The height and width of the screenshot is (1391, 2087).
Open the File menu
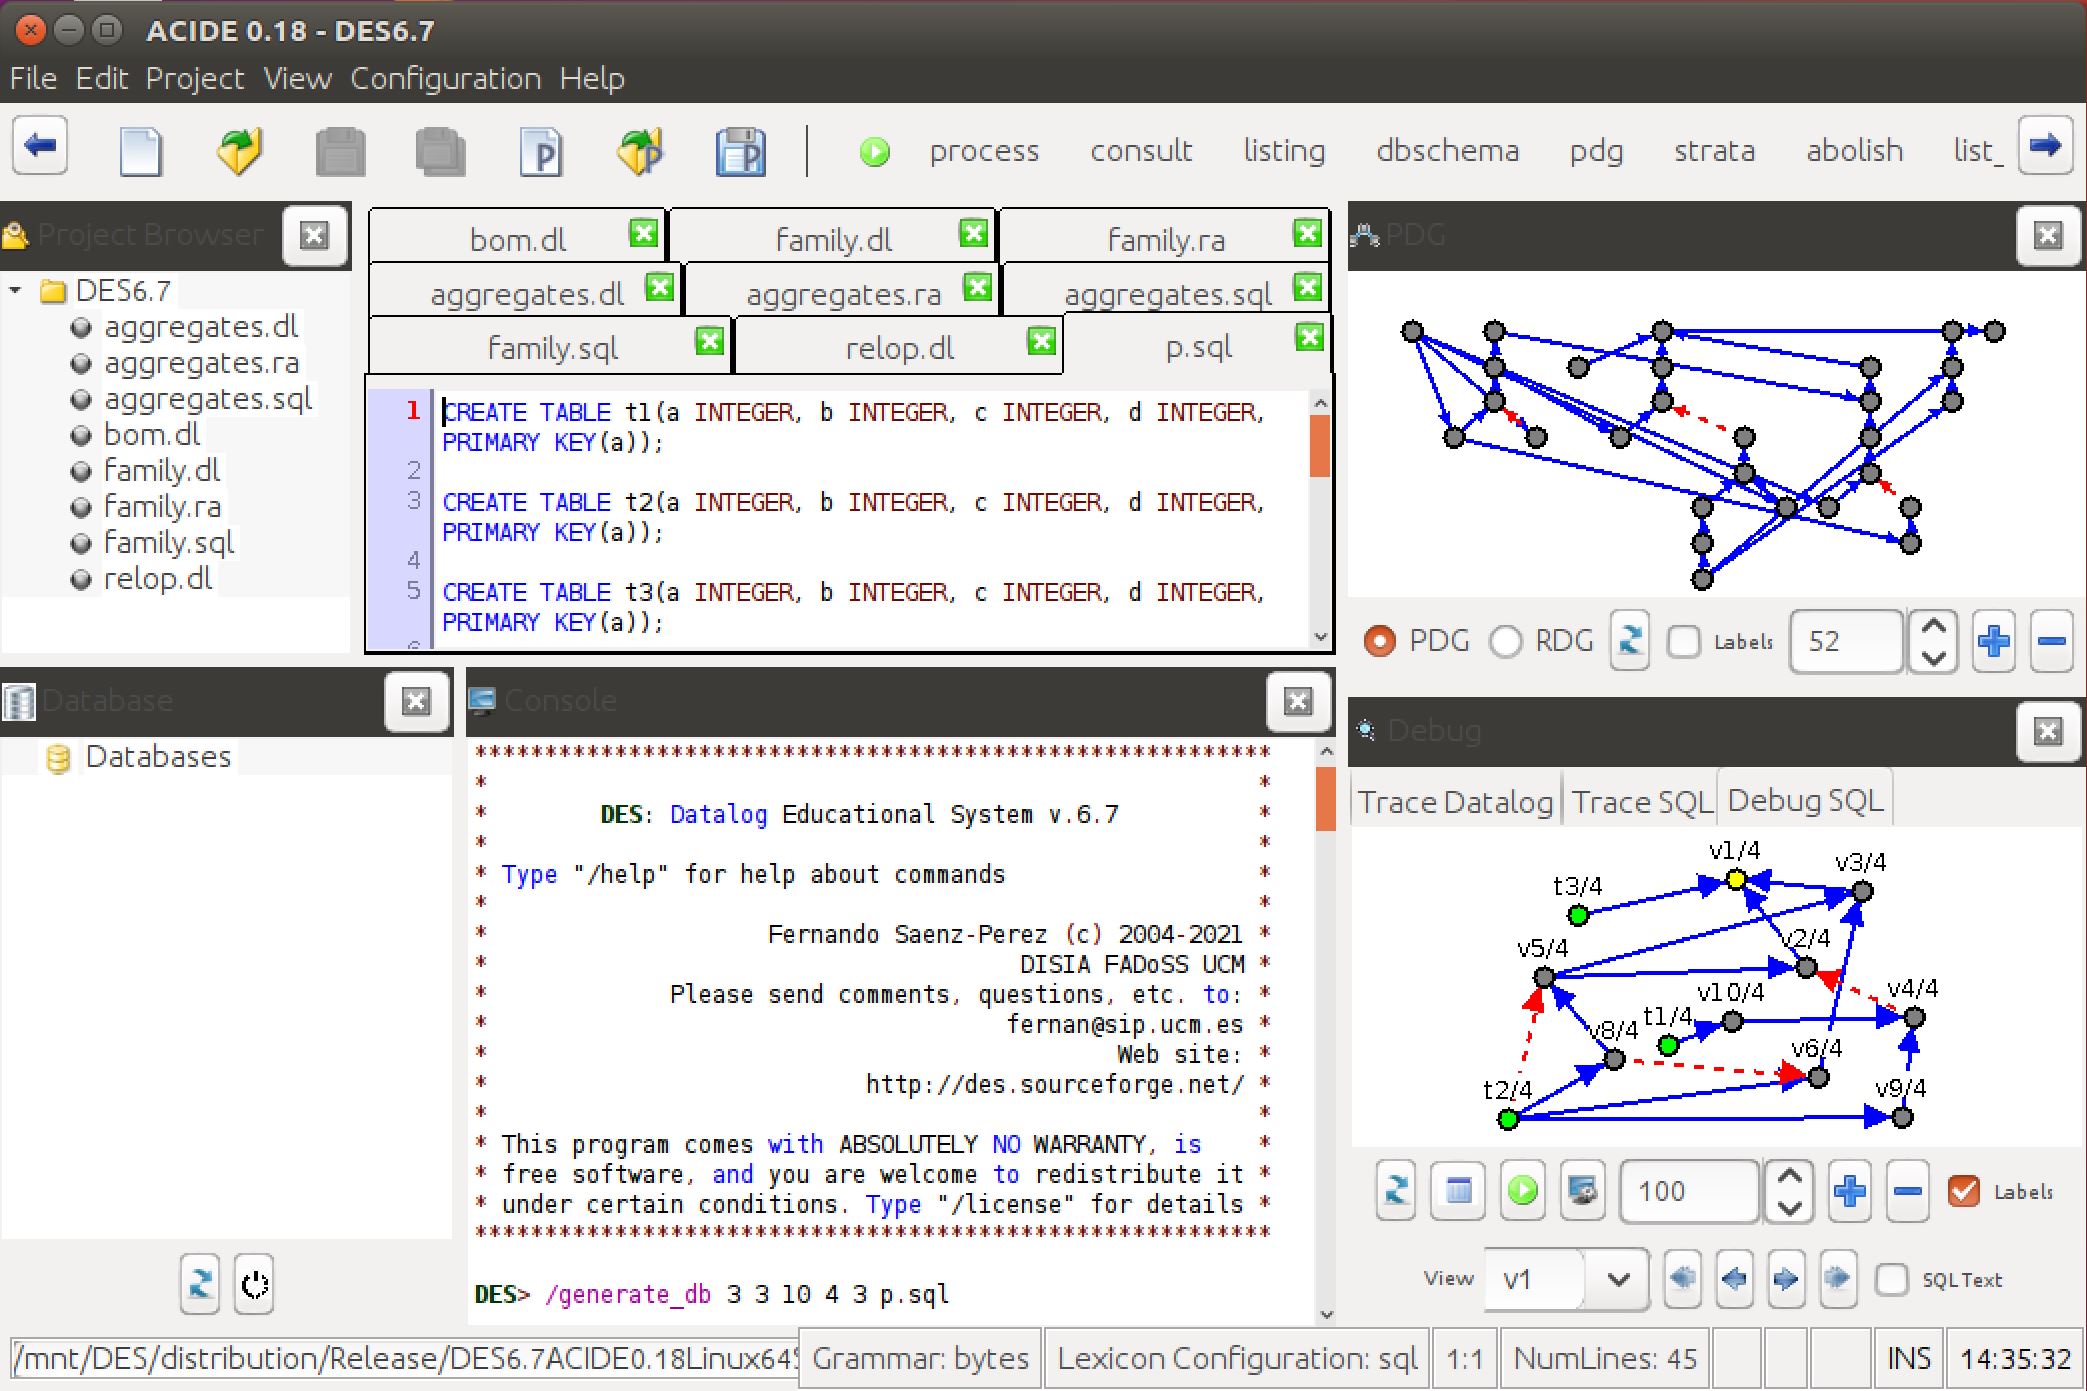(x=33, y=78)
